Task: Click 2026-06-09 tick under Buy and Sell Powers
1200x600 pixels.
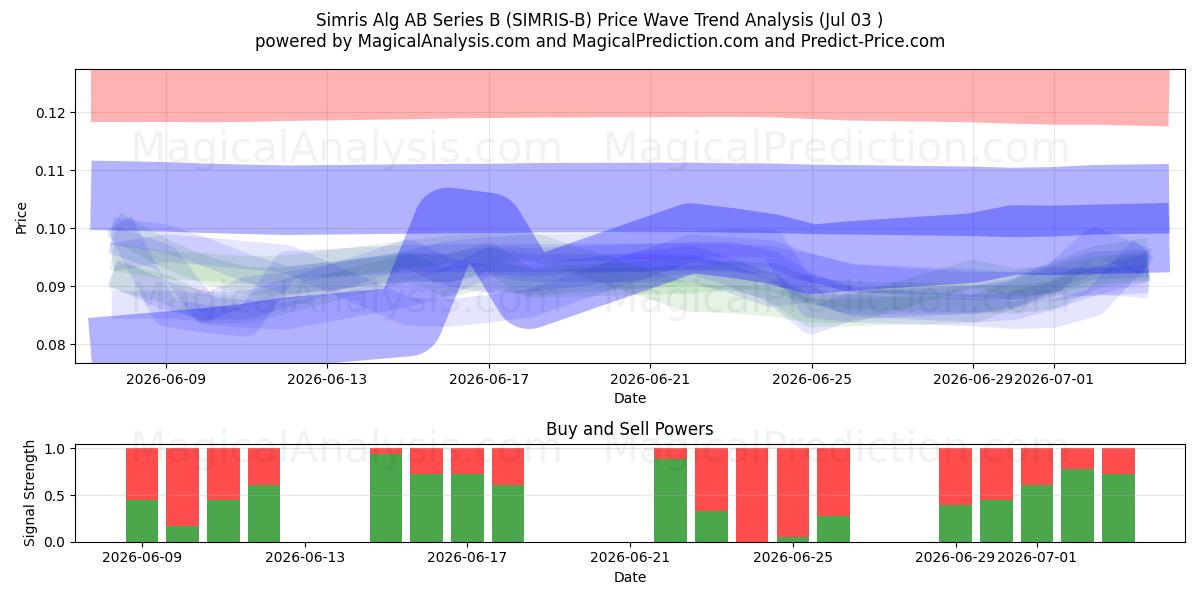Action: [142, 558]
